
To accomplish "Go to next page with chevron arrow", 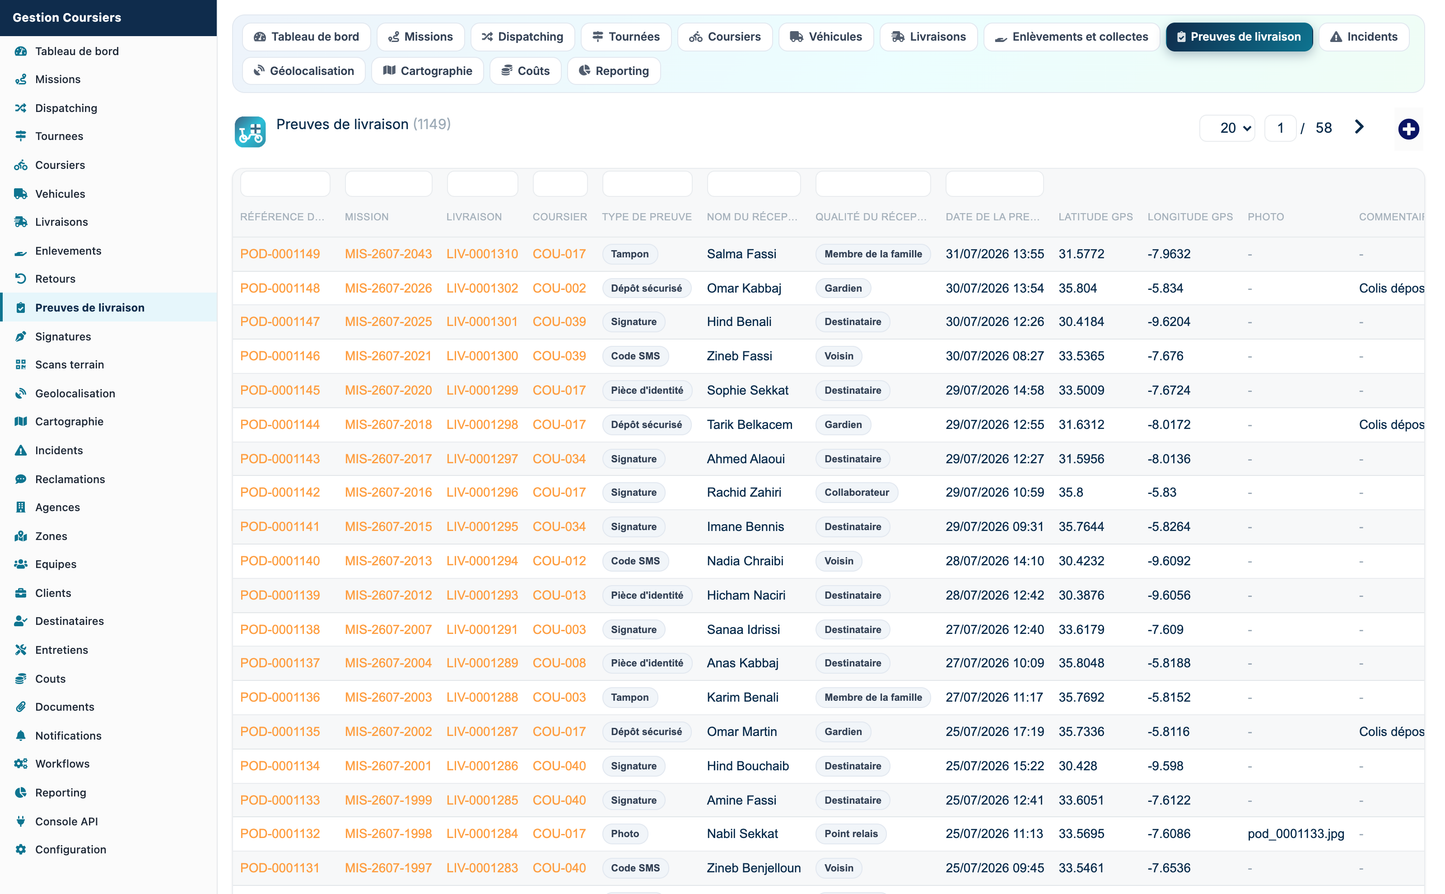I will click(x=1359, y=127).
